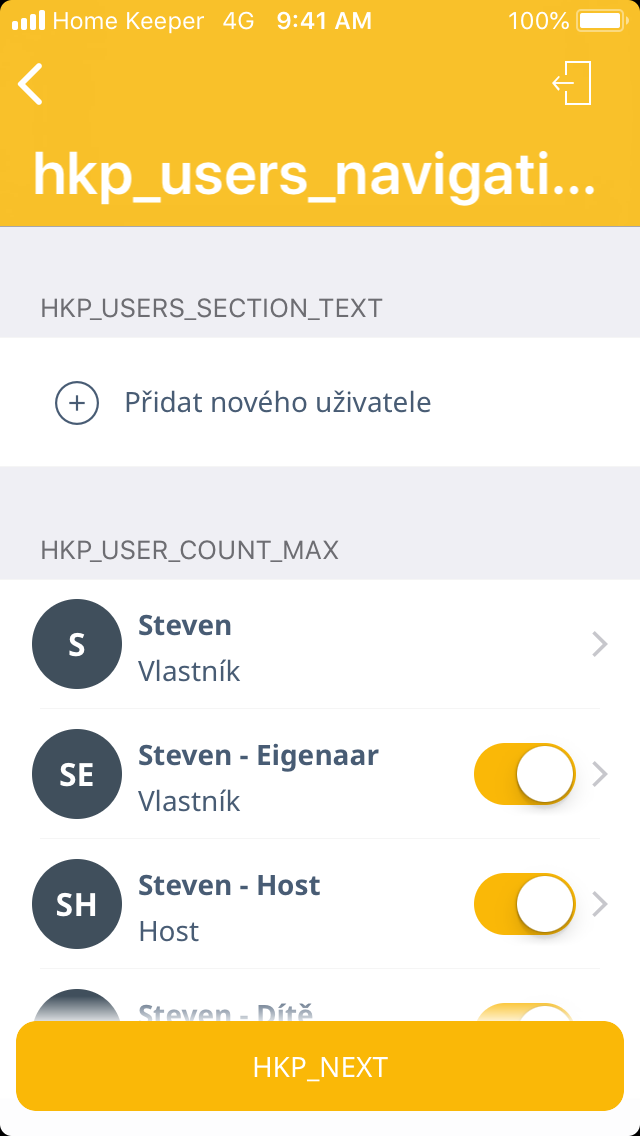Toggle the Steven - Dítě switch
Screen dimensions: 640x1136
point(524,1012)
